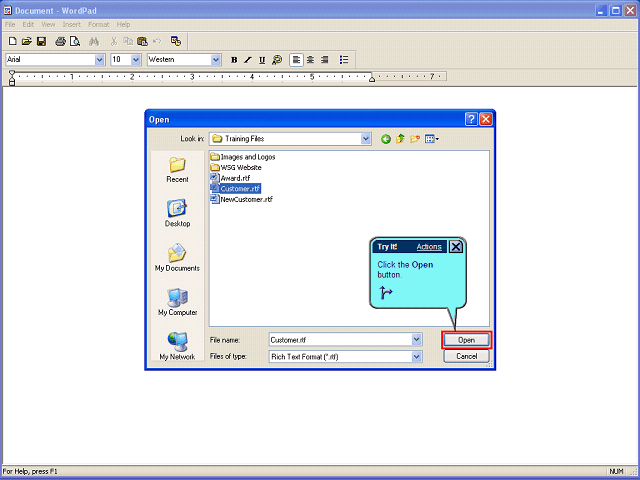Click the green Back arrow in Open dialog
Screen dimensions: 640x480
coord(386,139)
